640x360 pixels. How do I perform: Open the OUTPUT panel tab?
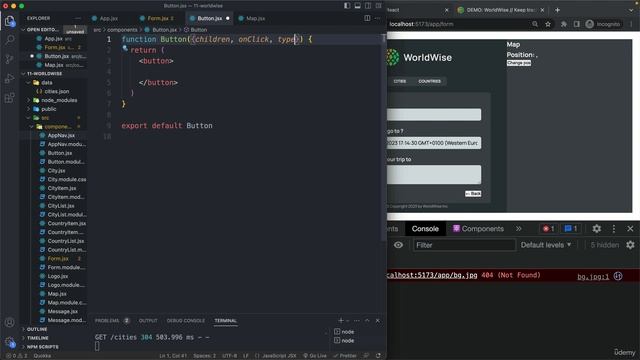click(x=148, y=321)
